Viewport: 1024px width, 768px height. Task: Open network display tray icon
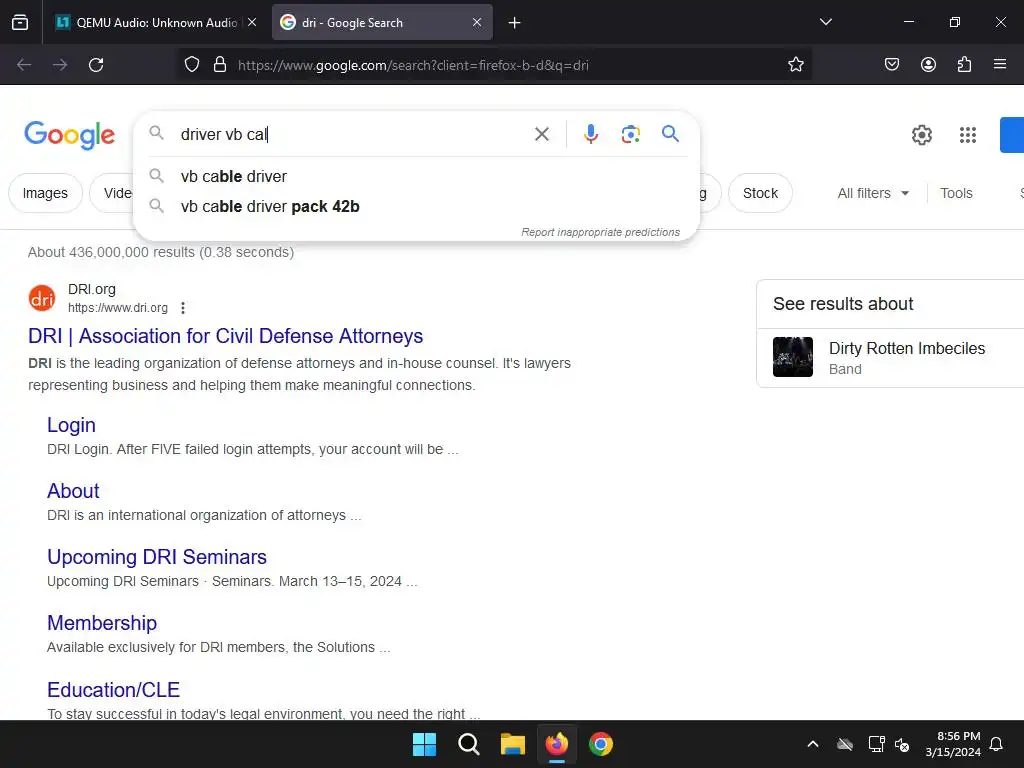point(876,744)
